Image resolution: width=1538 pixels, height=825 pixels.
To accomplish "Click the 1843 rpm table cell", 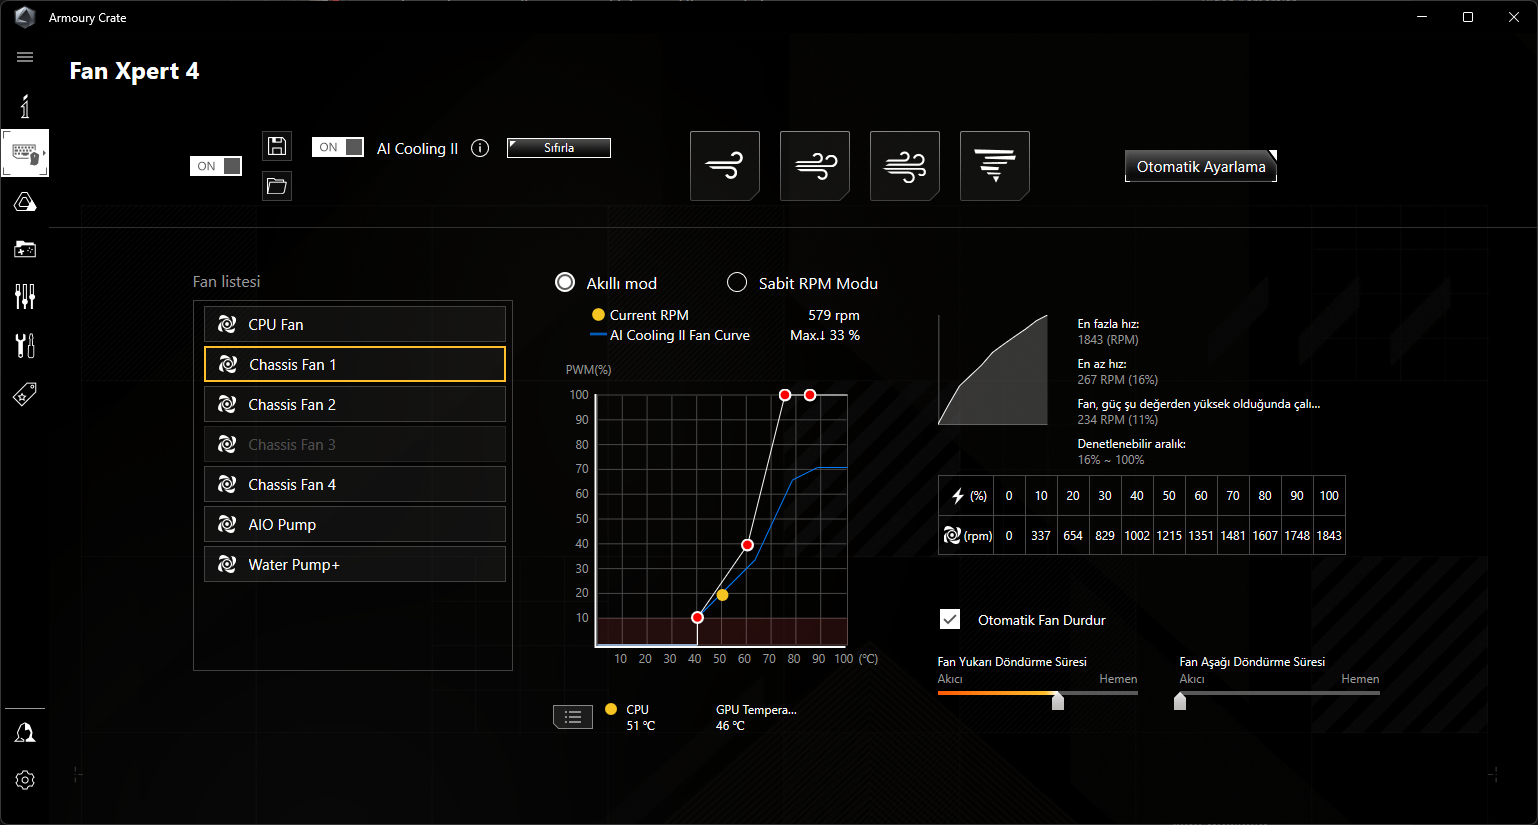I will tap(1329, 535).
